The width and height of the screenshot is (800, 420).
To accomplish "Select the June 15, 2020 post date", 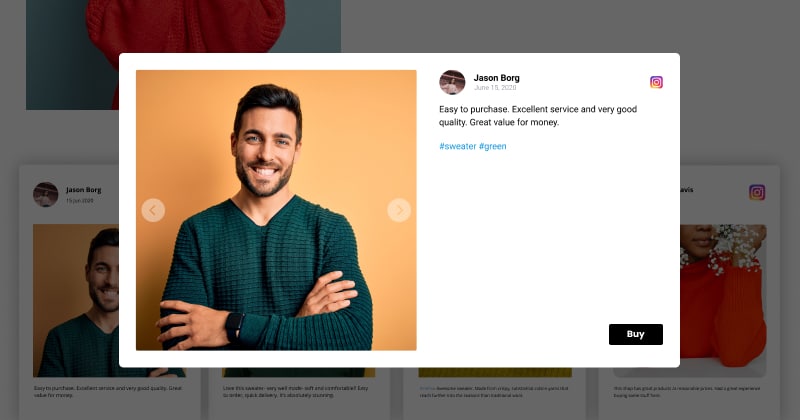I will (x=495, y=88).
